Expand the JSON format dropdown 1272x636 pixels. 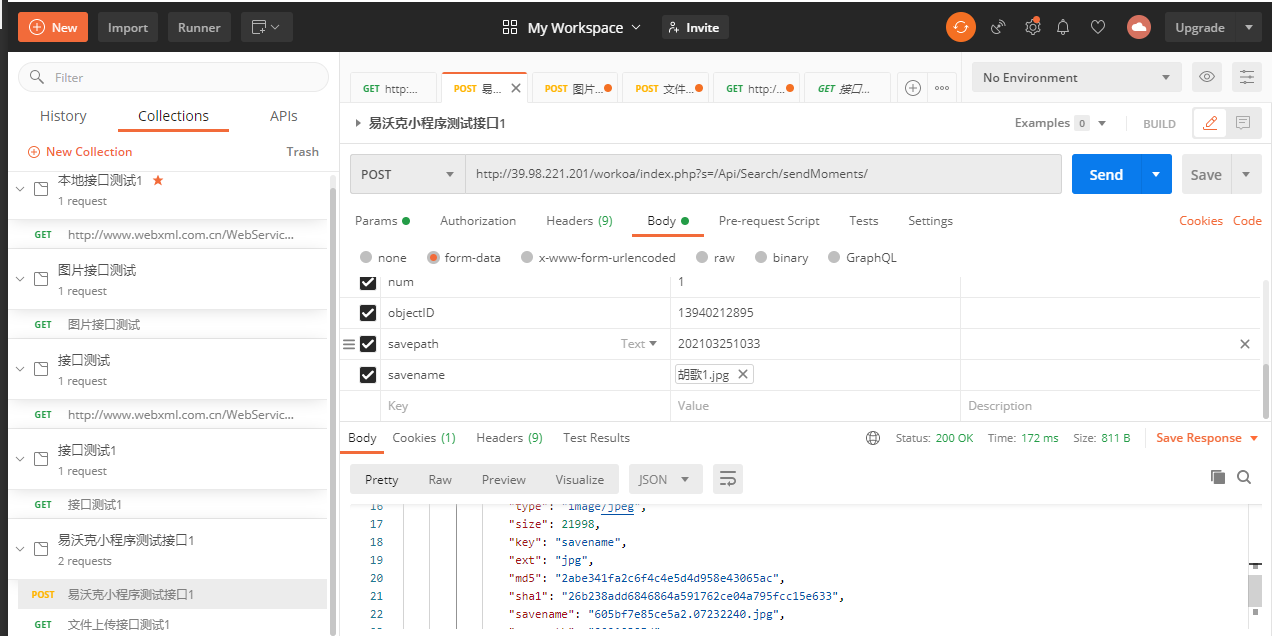[x=665, y=480]
